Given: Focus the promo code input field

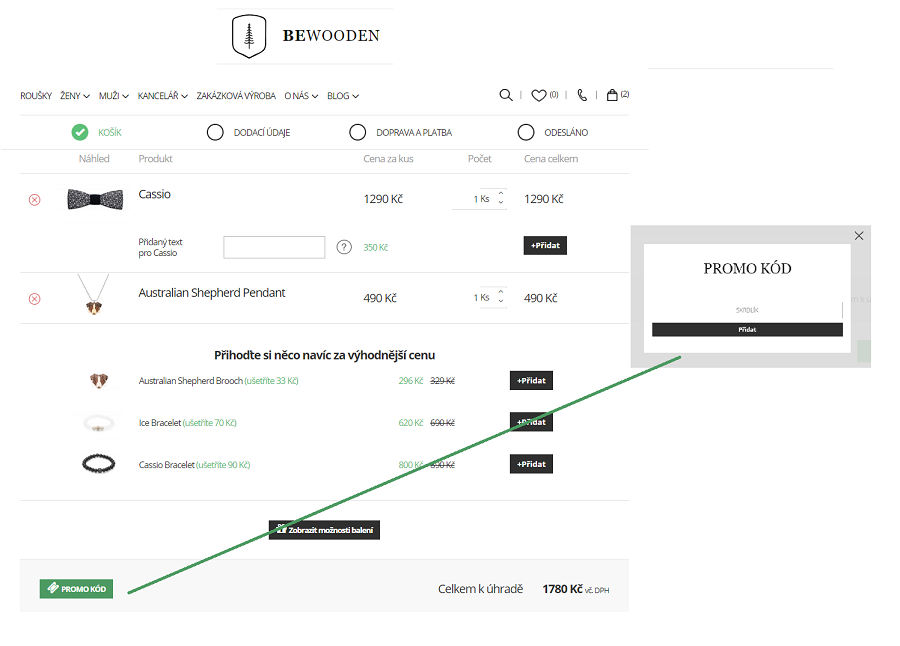Looking at the screenshot, I should click(747, 310).
